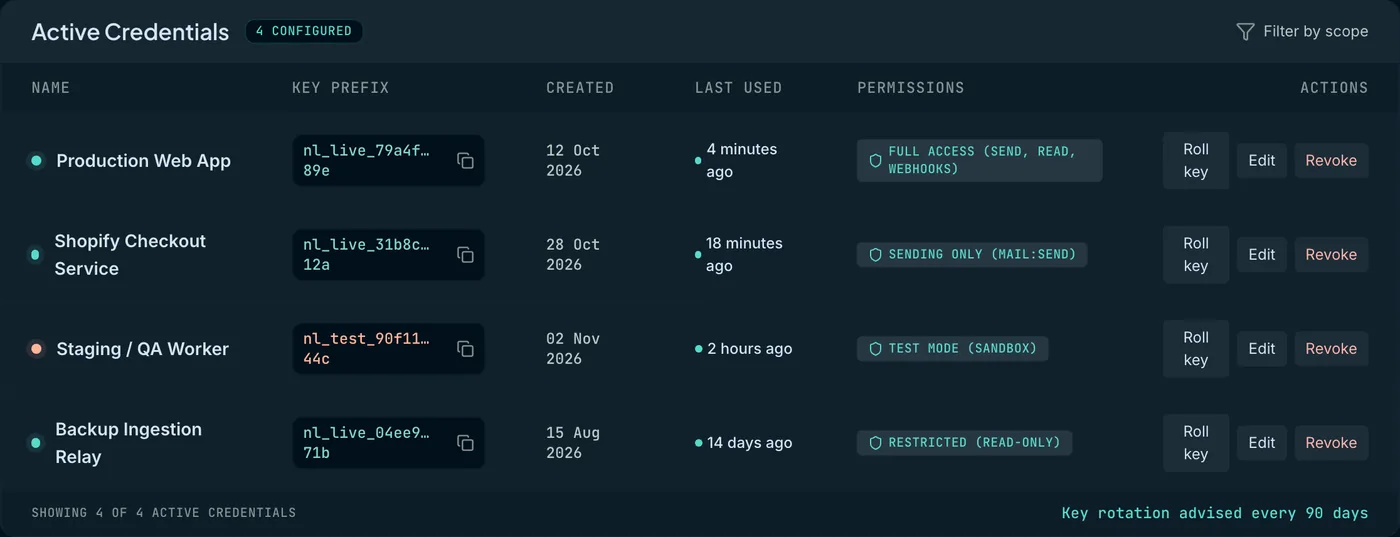Click the nl_live_31b8c key prefix text
The image size is (1400, 537).
pos(367,255)
